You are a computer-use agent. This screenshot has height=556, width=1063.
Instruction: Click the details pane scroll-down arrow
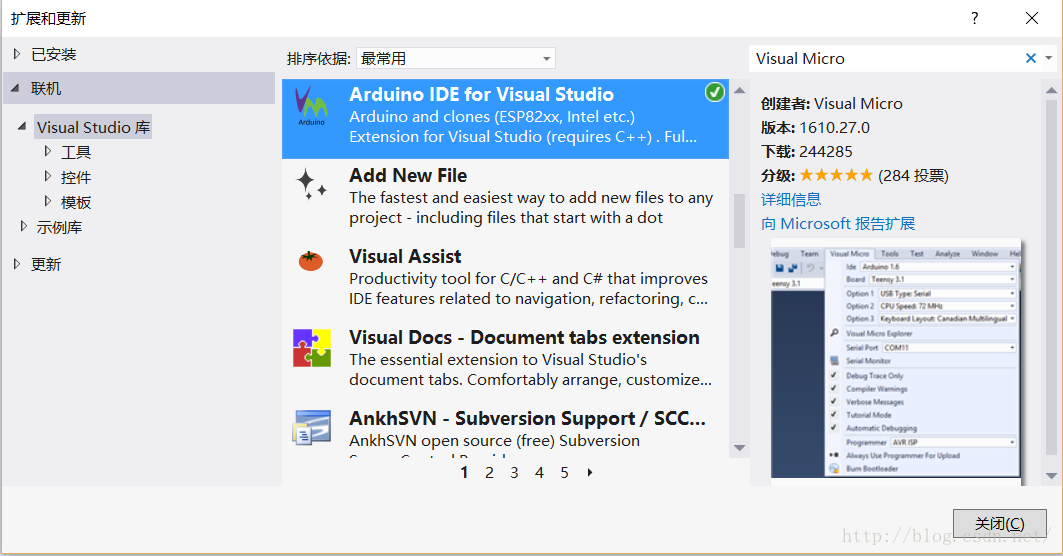[1051, 476]
